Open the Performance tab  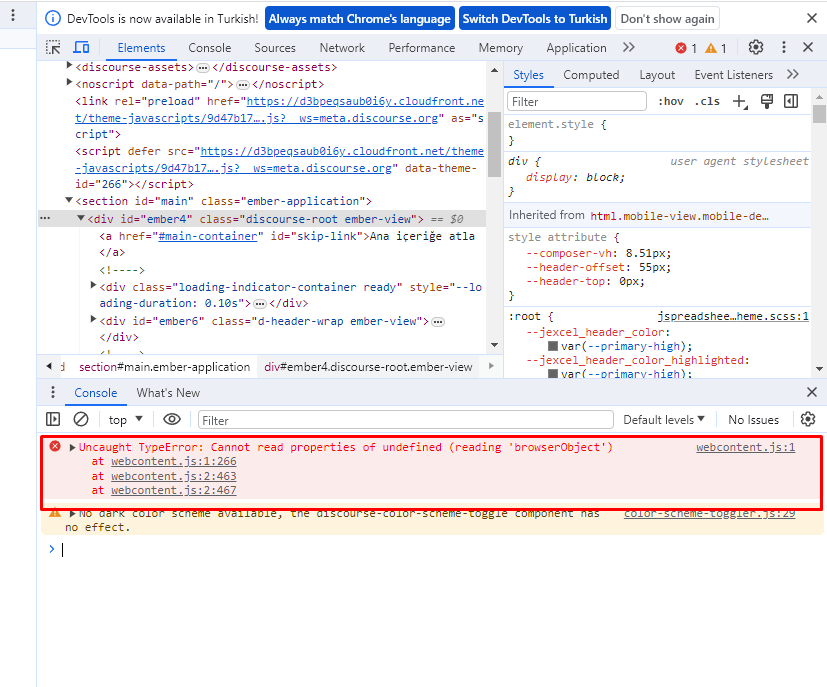(x=421, y=48)
